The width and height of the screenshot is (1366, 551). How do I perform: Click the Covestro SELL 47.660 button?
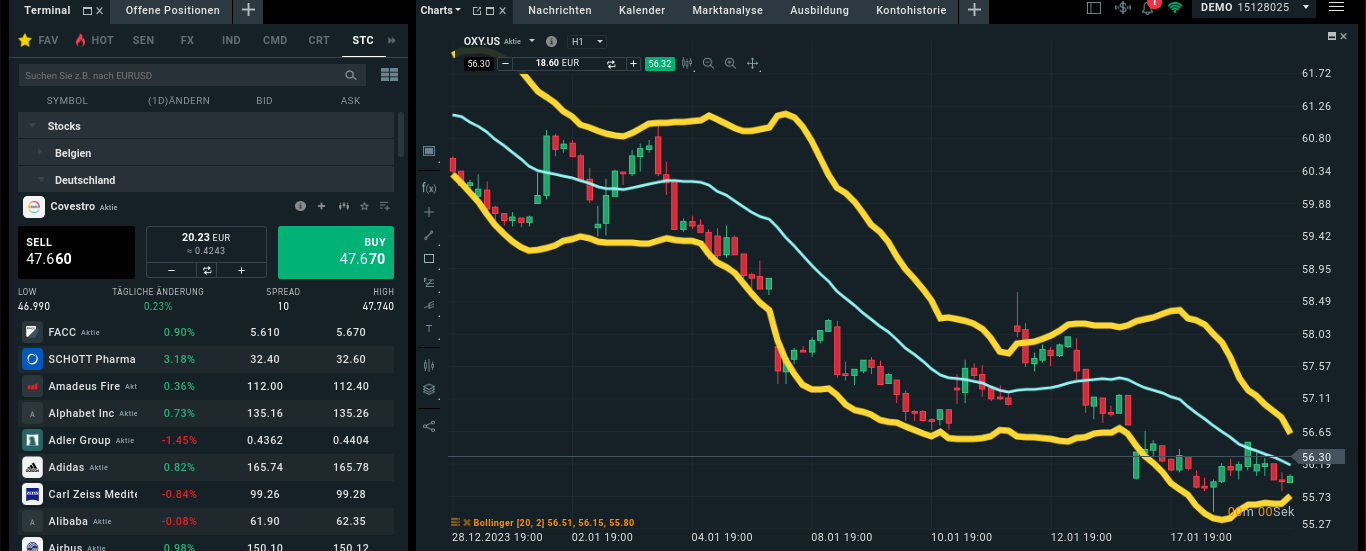(x=76, y=252)
